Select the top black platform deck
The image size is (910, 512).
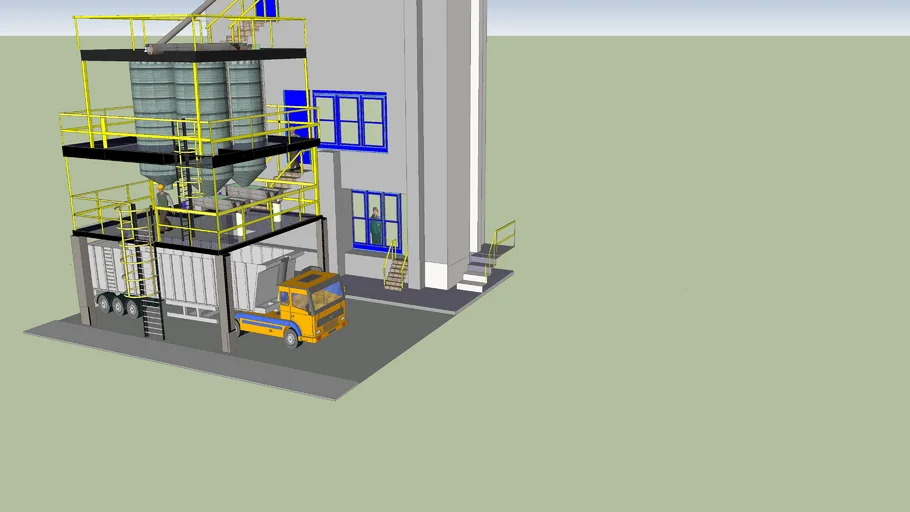[190, 53]
